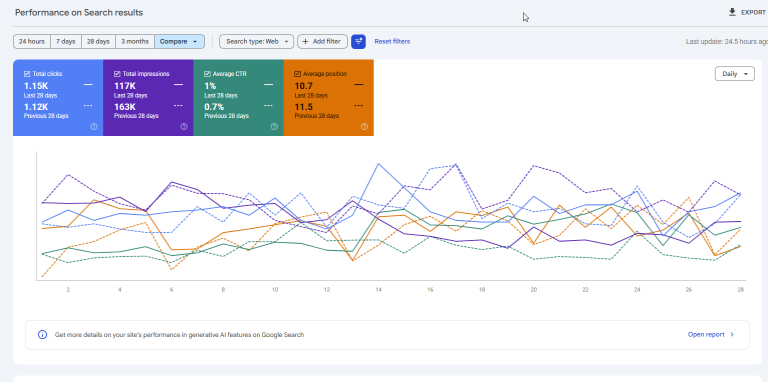Viewport: 768px width, 382px height.
Task: Select the 7 days date range
Action: coord(66,42)
